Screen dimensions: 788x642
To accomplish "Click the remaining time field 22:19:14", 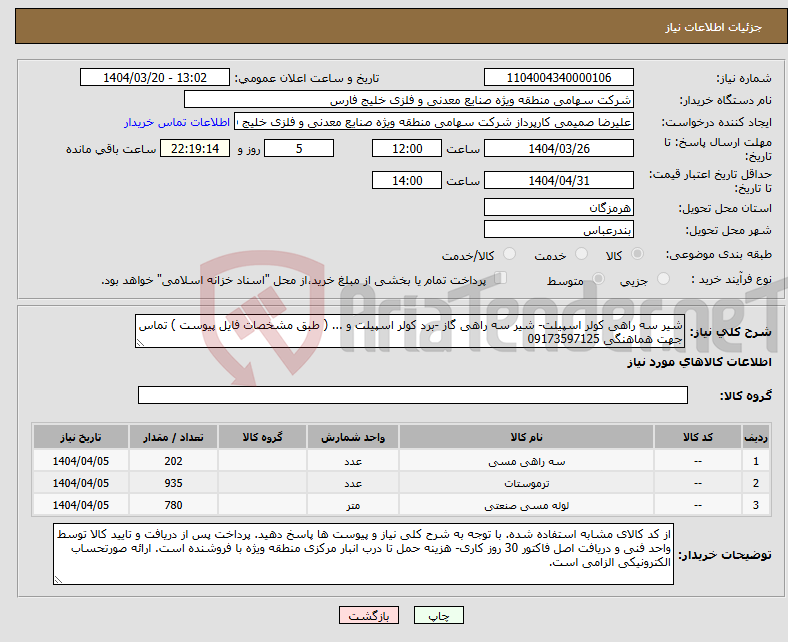I will tap(195, 148).
